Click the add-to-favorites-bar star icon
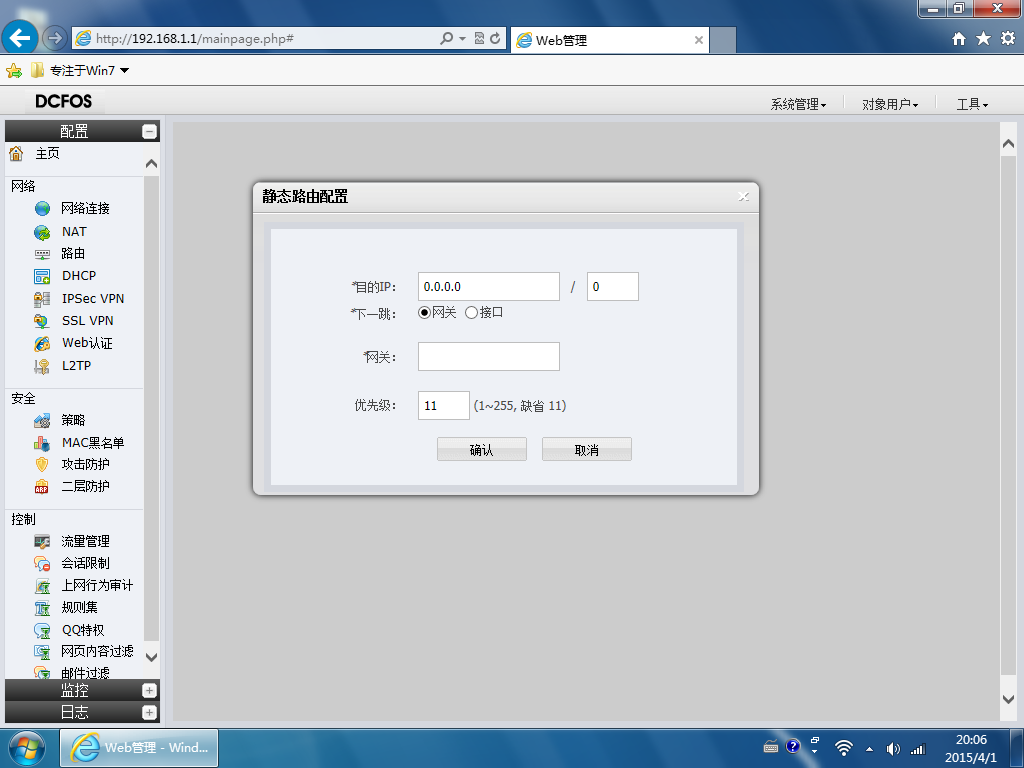Viewport: 1024px width, 768px height. pos(14,71)
